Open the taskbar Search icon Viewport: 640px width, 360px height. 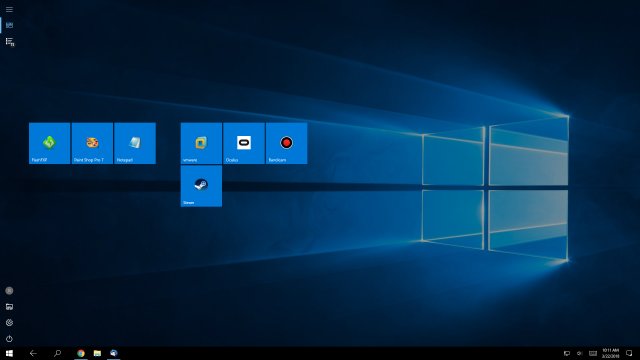coord(58,353)
